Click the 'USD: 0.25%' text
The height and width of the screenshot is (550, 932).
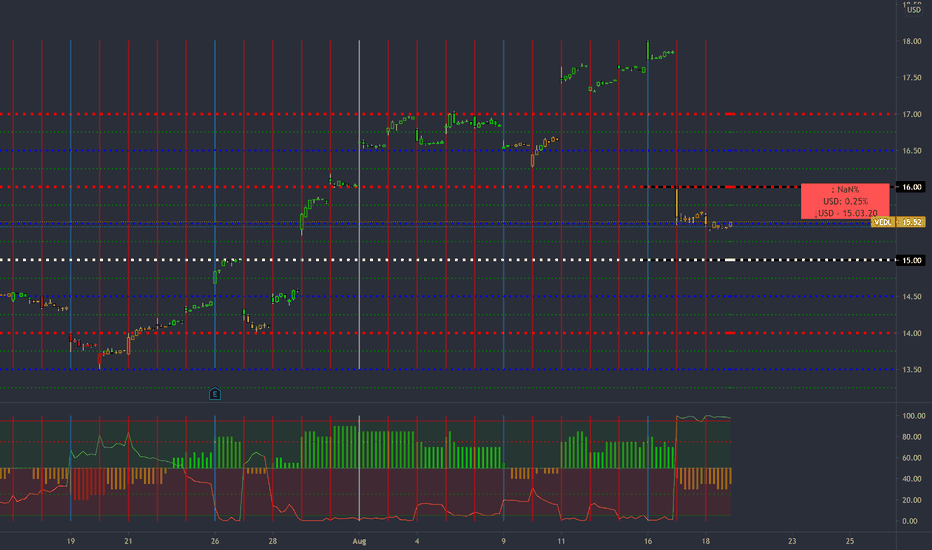(845, 202)
